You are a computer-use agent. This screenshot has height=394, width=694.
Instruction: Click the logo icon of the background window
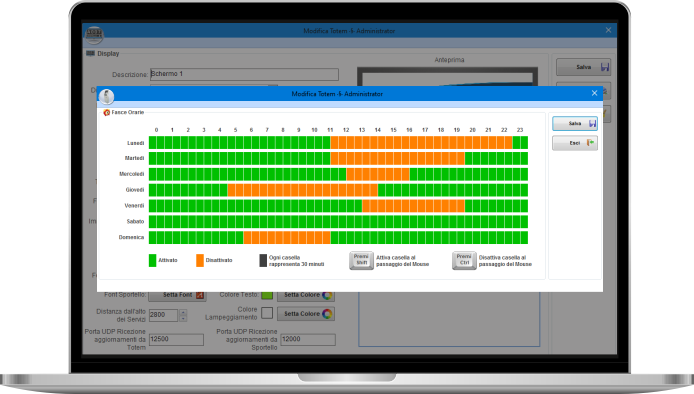click(94, 35)
